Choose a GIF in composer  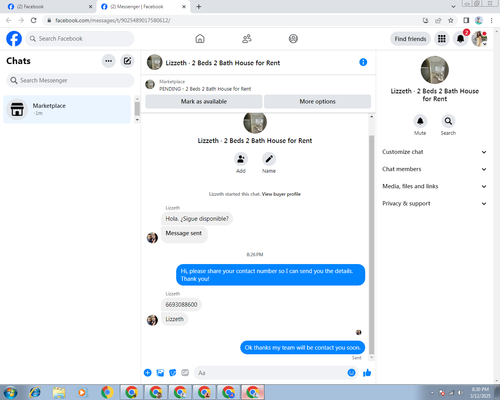[x=185, y=373]
